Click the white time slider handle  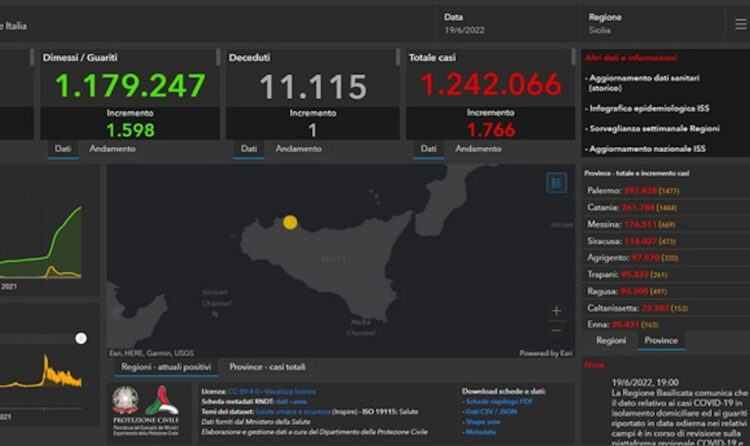tap(81, 338)
